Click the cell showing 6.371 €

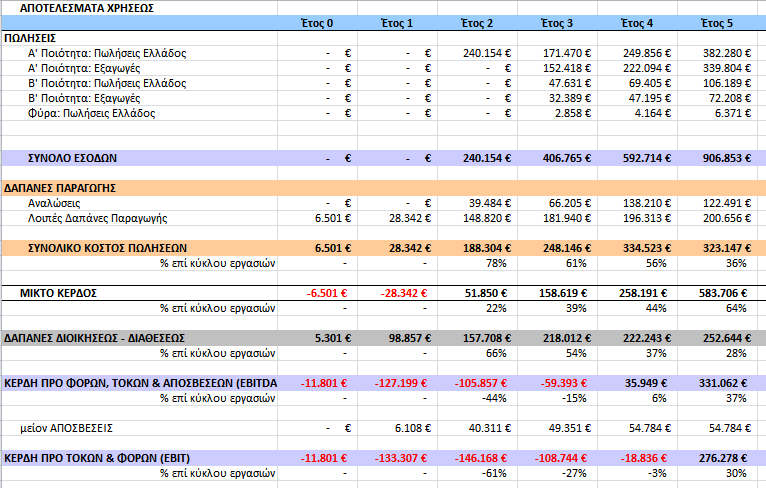733,113
